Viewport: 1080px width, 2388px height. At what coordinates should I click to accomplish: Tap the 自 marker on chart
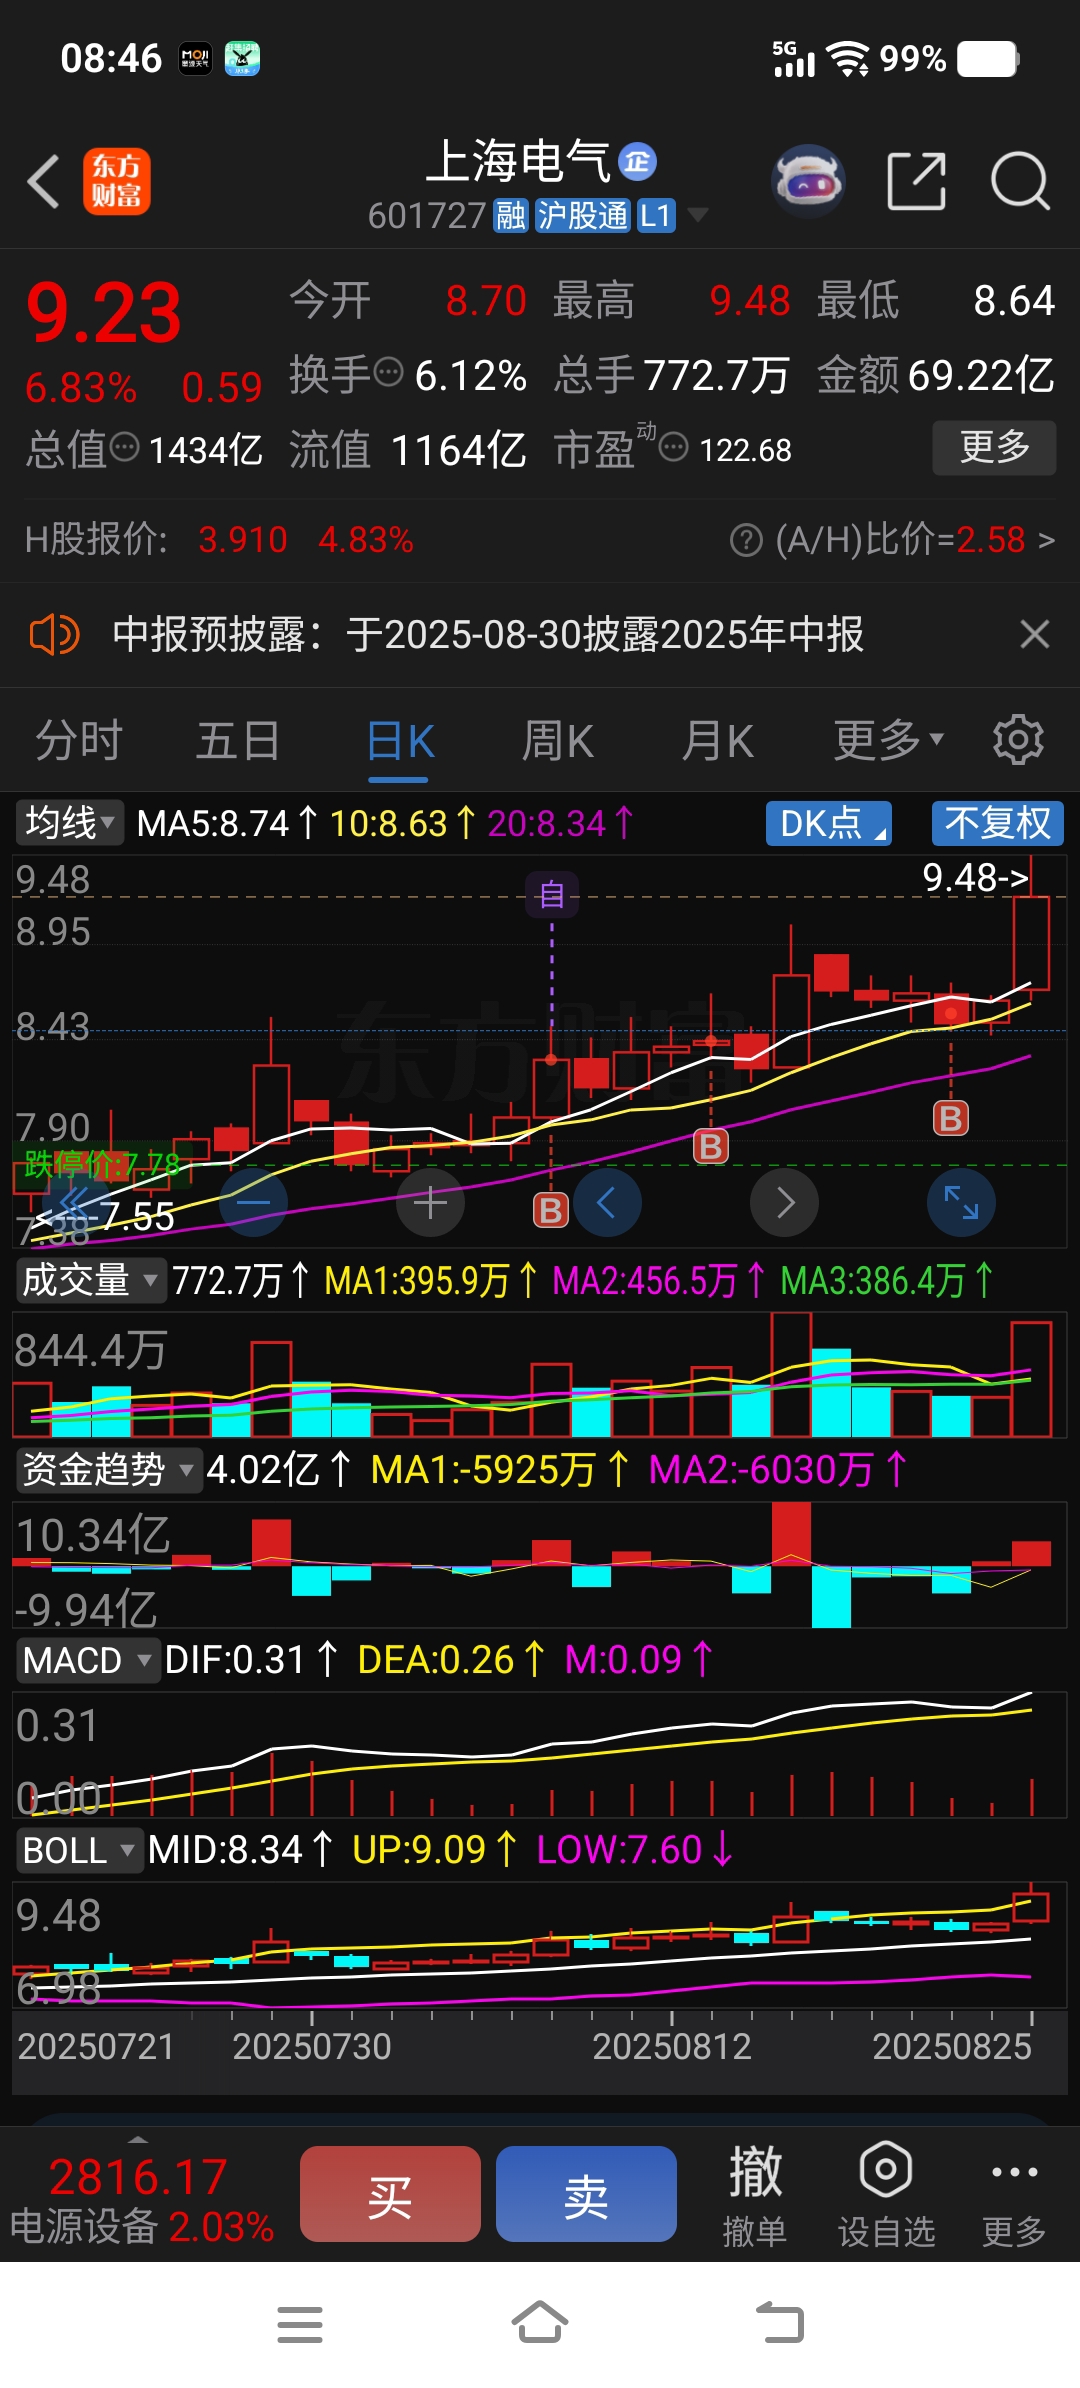click(551, 894)
